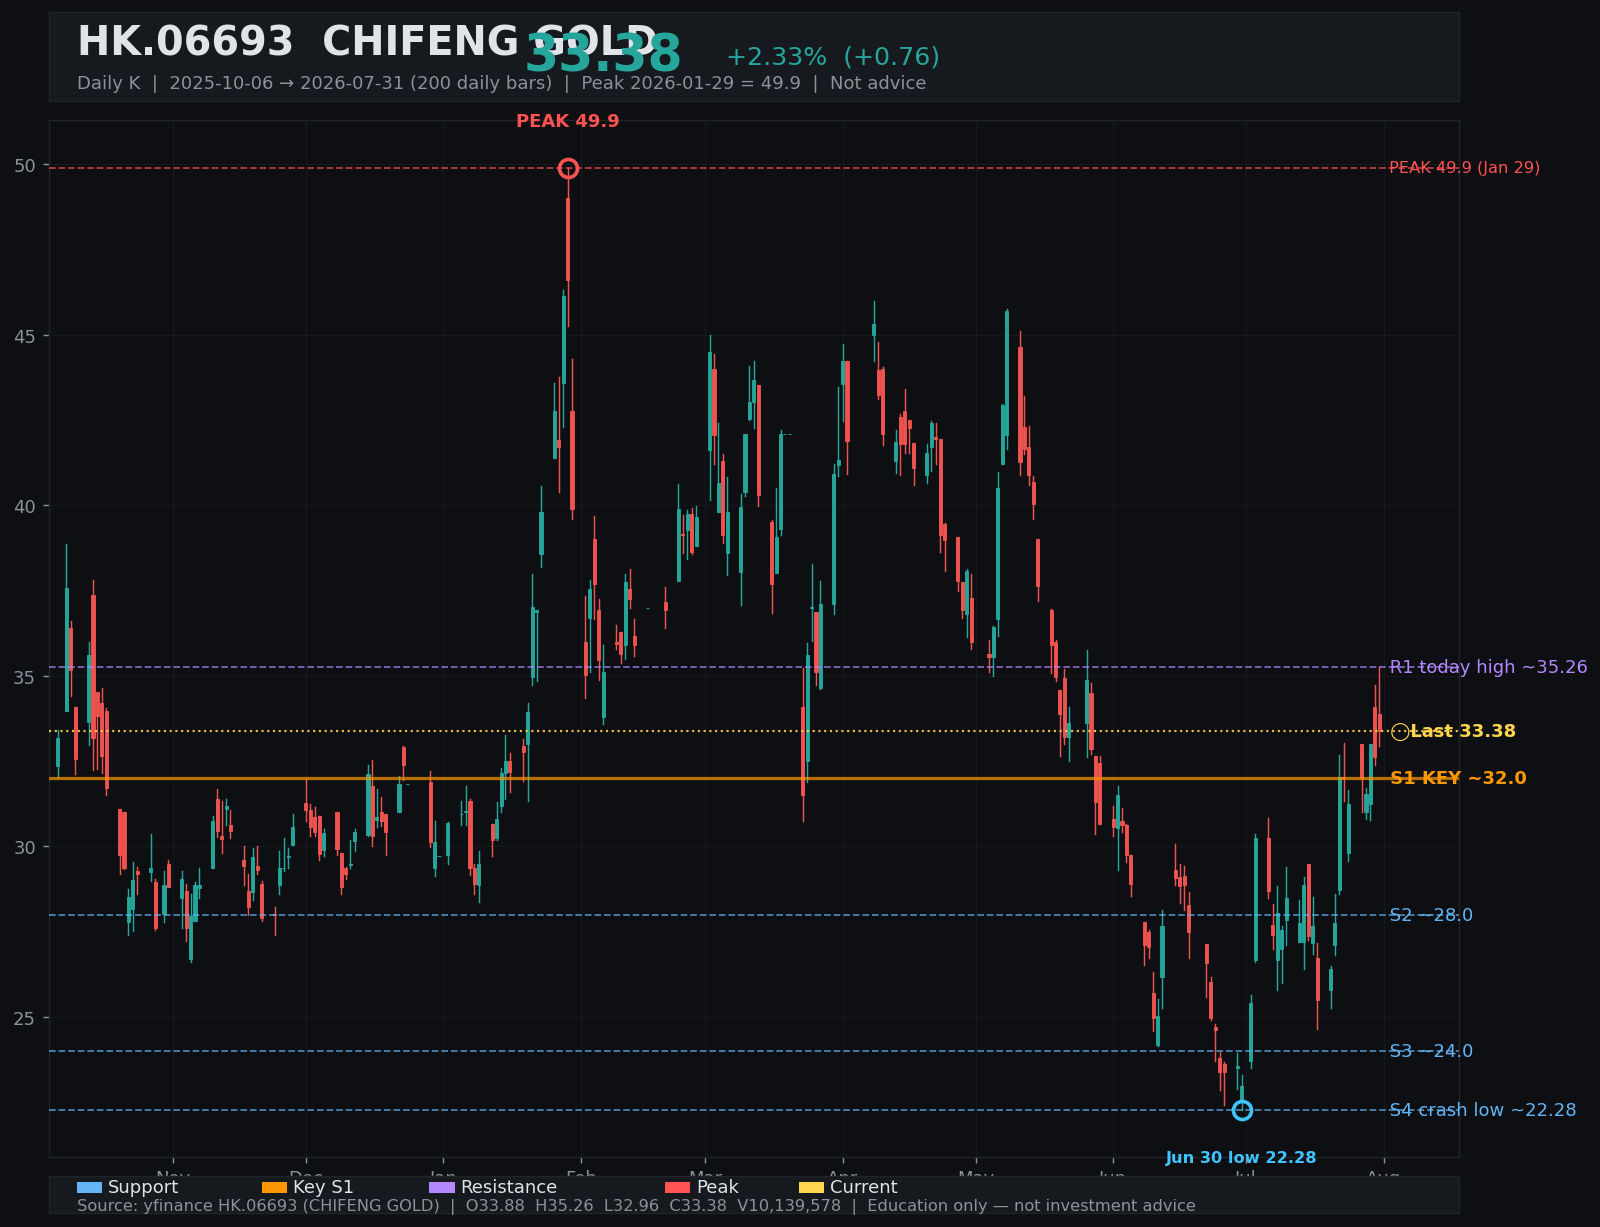This screenshot has width=1600, height=1227.
Task: Click the yellow Current legend swatch
Action: pos(811,1188)
